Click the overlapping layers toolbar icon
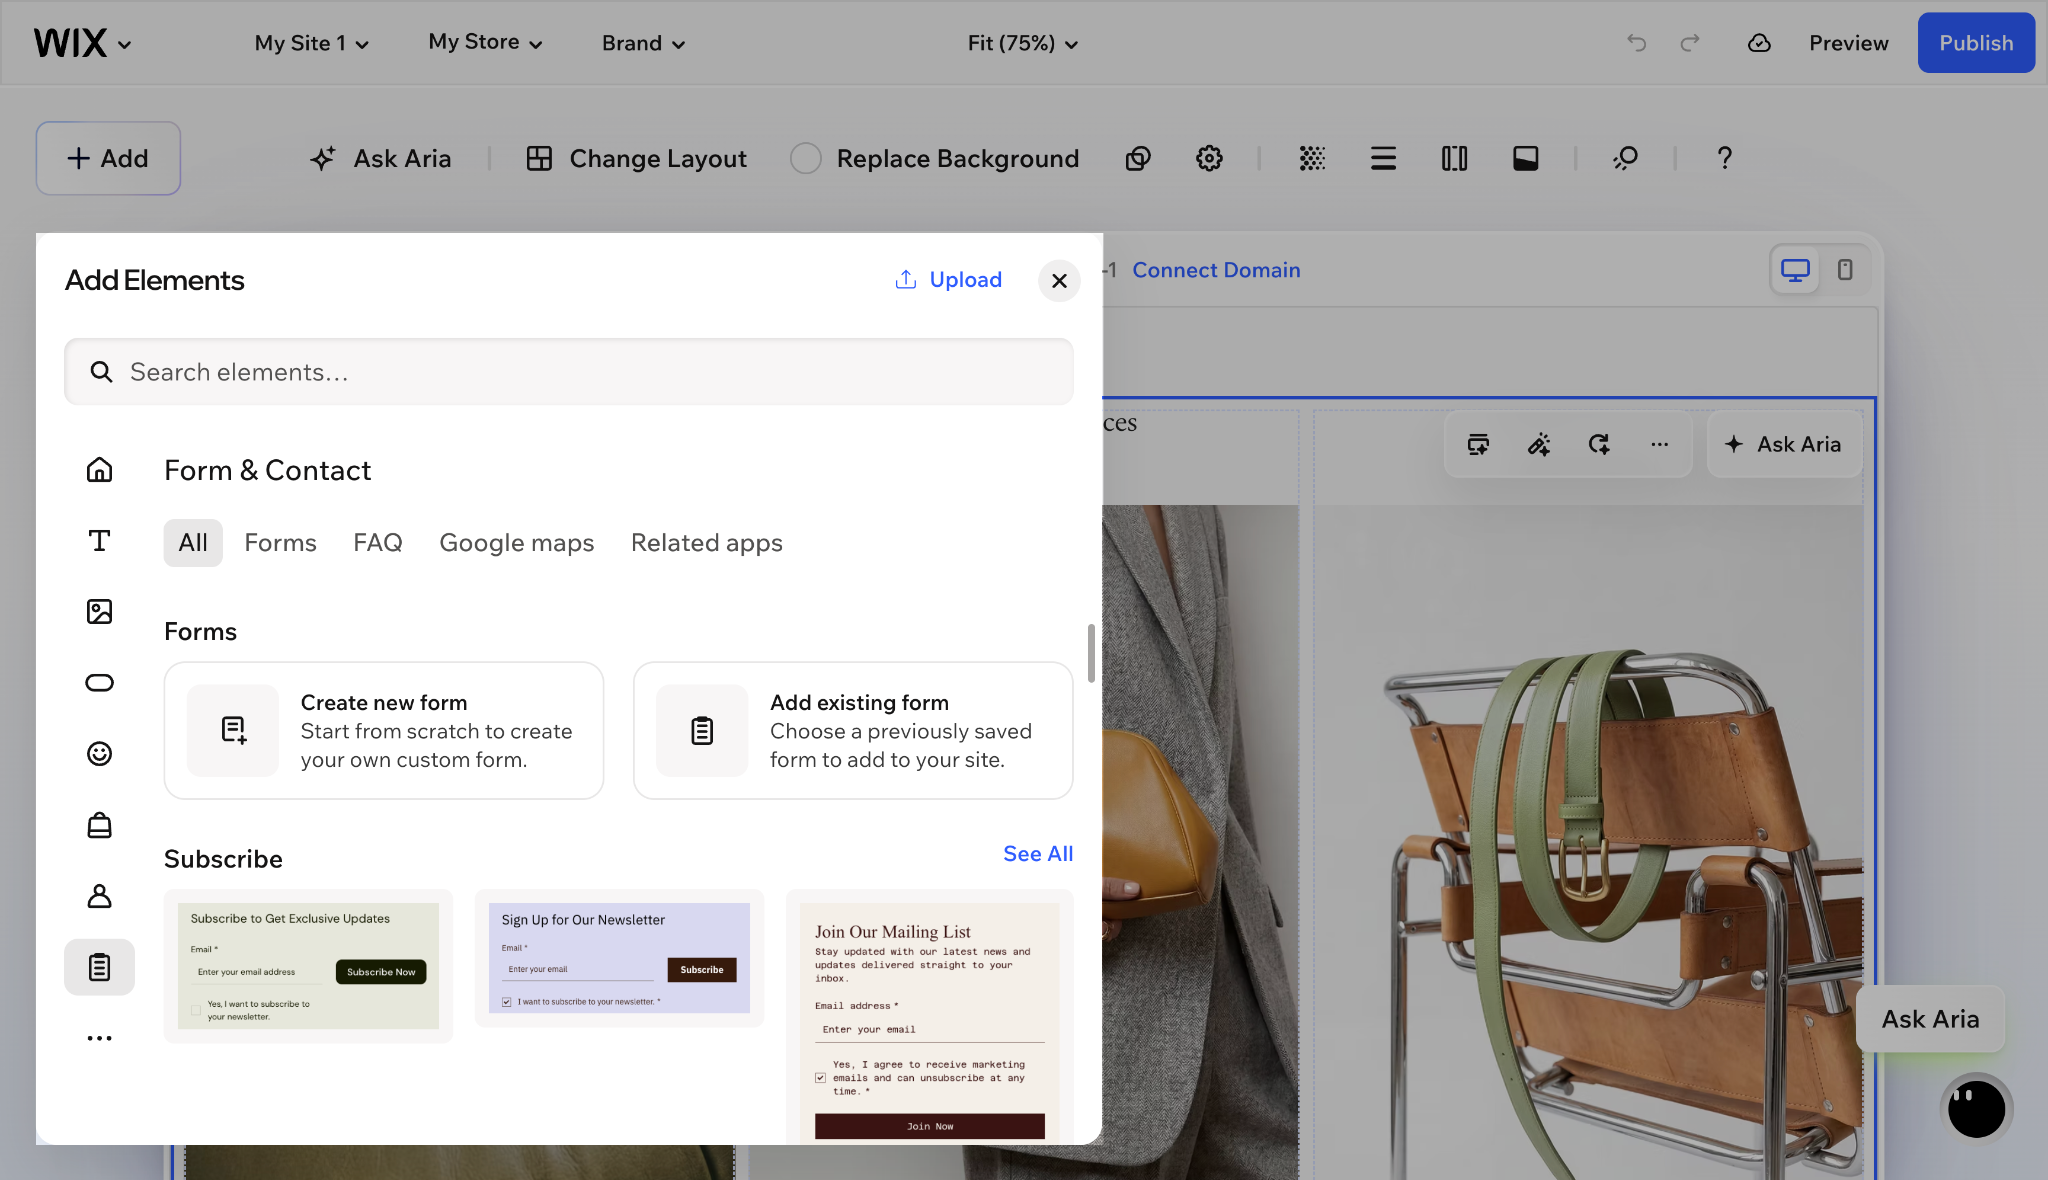Screen dimensions: 2048x1180 pyautogui.click(x=1138, y=158)
